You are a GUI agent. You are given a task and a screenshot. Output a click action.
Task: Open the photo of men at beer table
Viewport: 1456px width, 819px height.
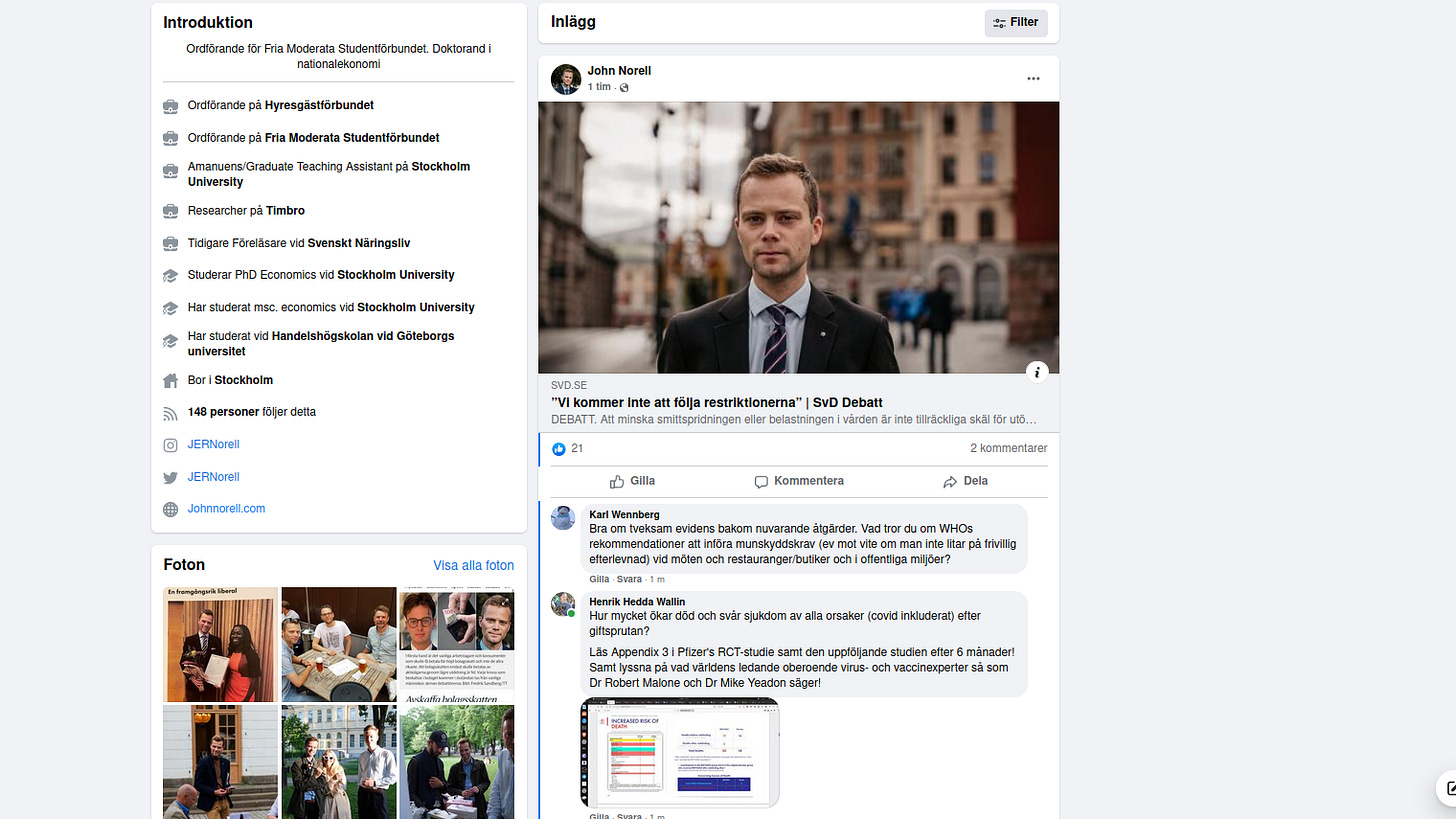pyautogui.click(x=339, y=644)
